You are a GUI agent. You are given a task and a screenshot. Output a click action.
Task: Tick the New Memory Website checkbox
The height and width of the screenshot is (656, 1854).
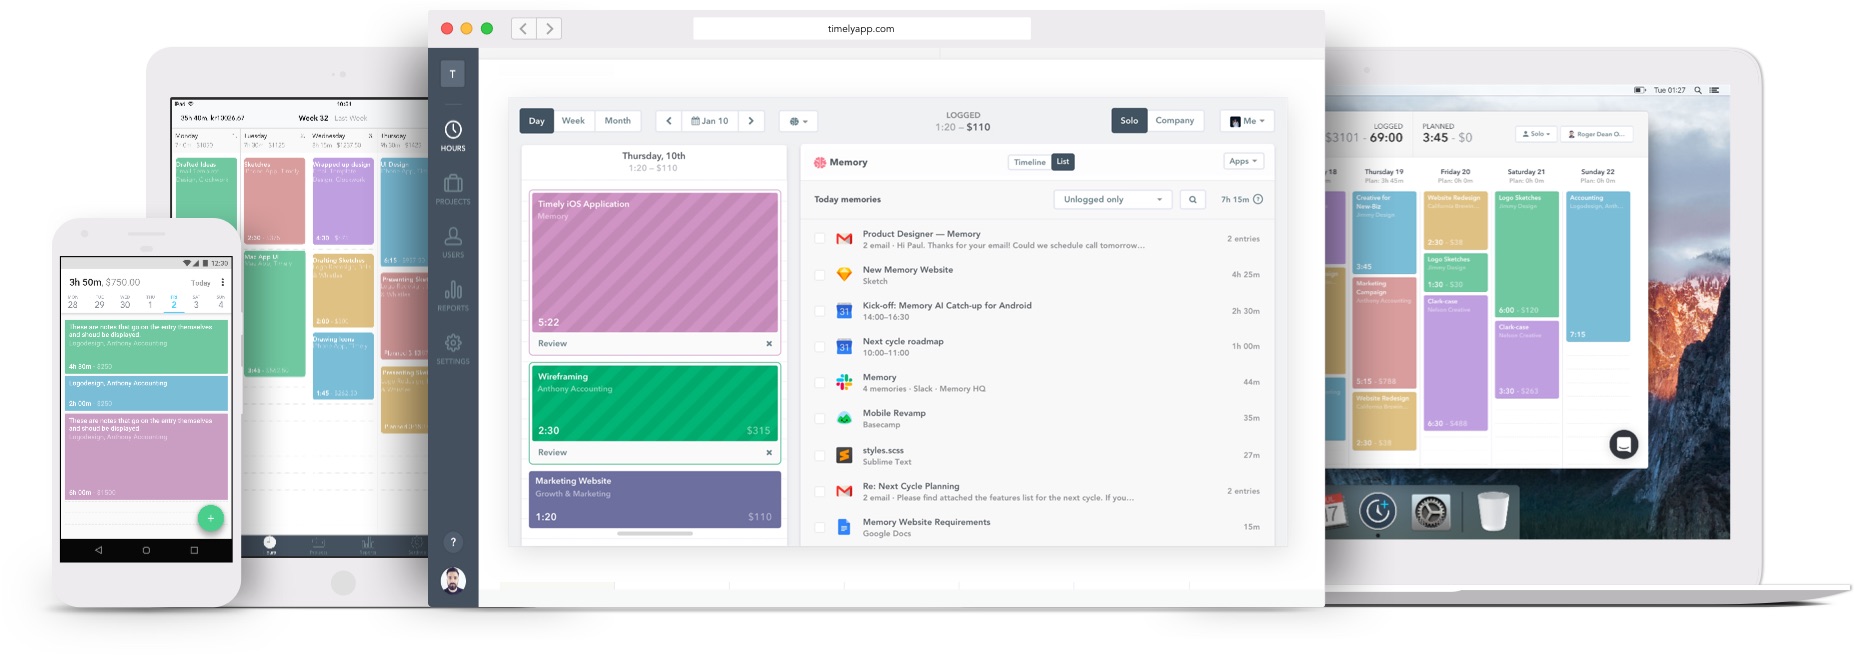(820, 275)
